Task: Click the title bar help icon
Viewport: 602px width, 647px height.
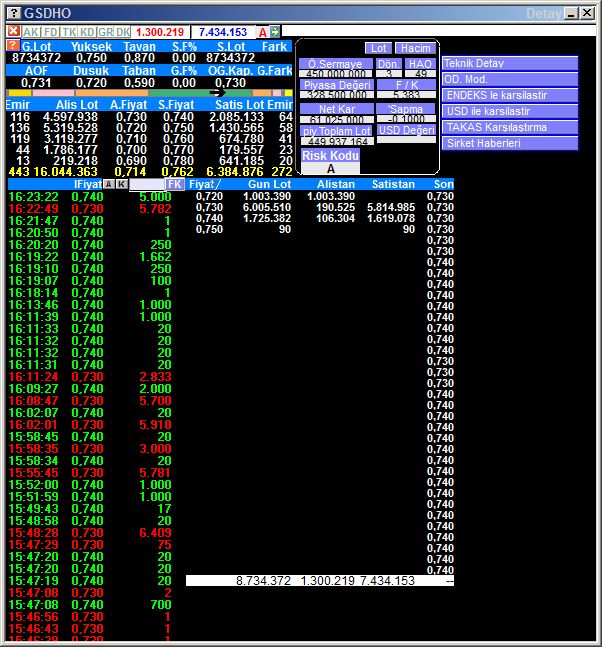Action: pyautogui.click(x=14, y=13)
